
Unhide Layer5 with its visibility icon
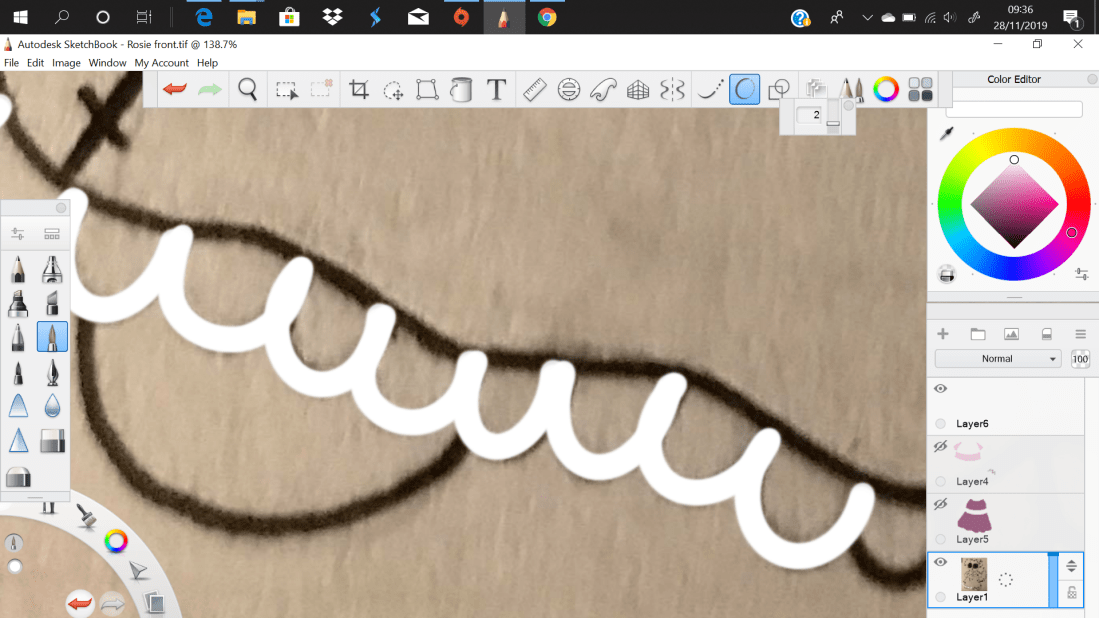click(x=939, y=504)
